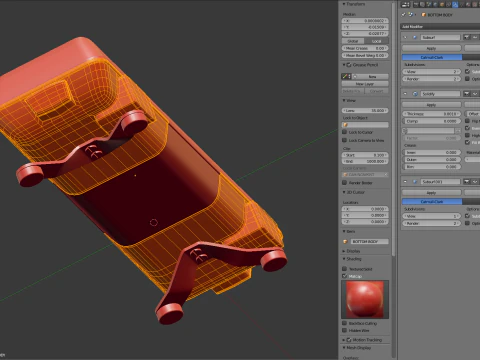
Task: Click the matcap red sphere thumbnail
Action: 365,299
